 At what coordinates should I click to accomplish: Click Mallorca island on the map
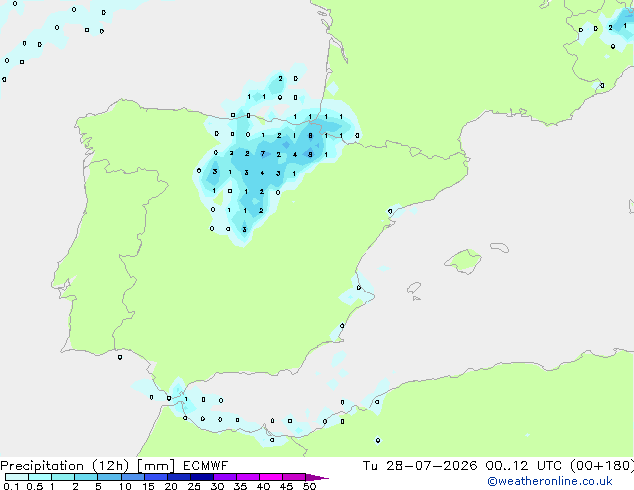coord(463,261)
